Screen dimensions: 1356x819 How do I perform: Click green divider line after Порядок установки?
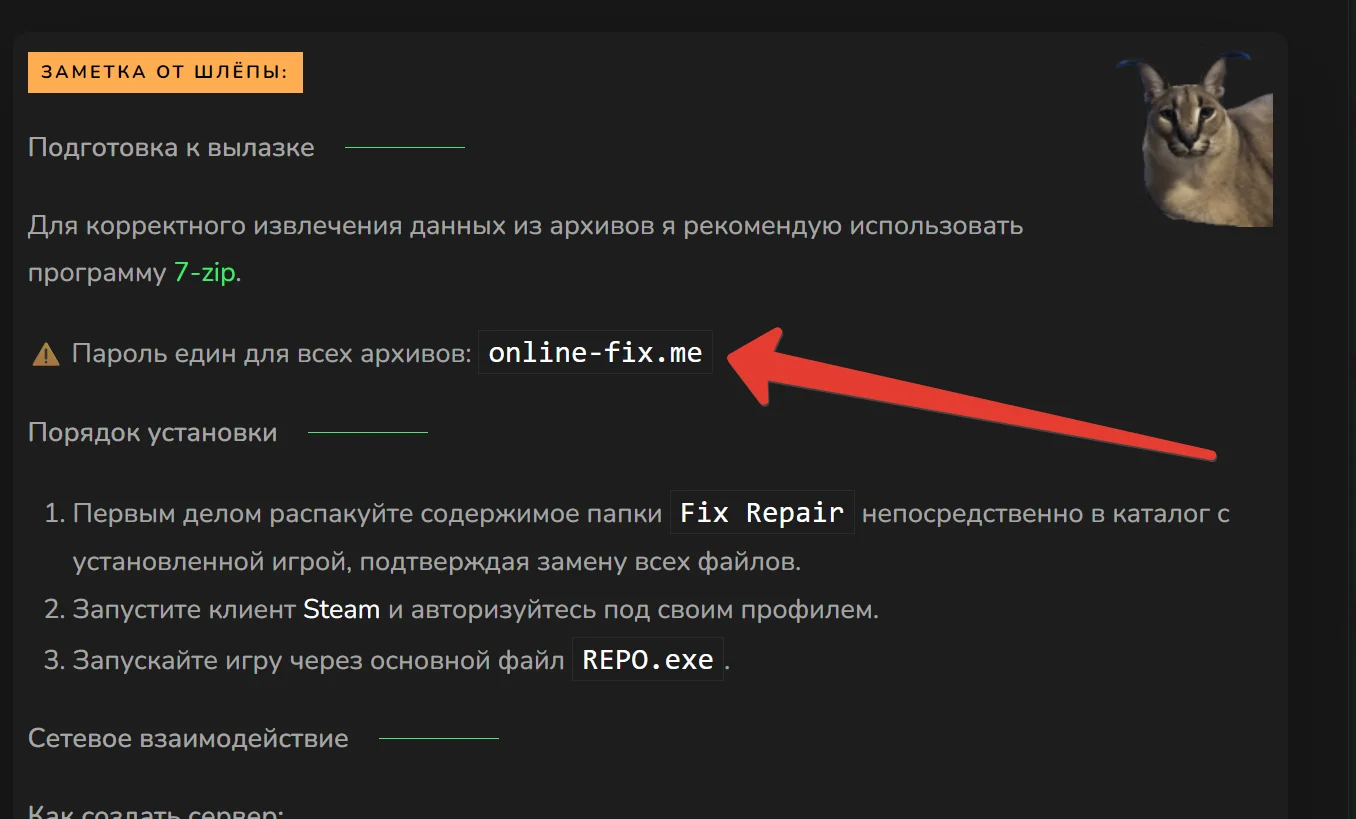pos(368,433)
